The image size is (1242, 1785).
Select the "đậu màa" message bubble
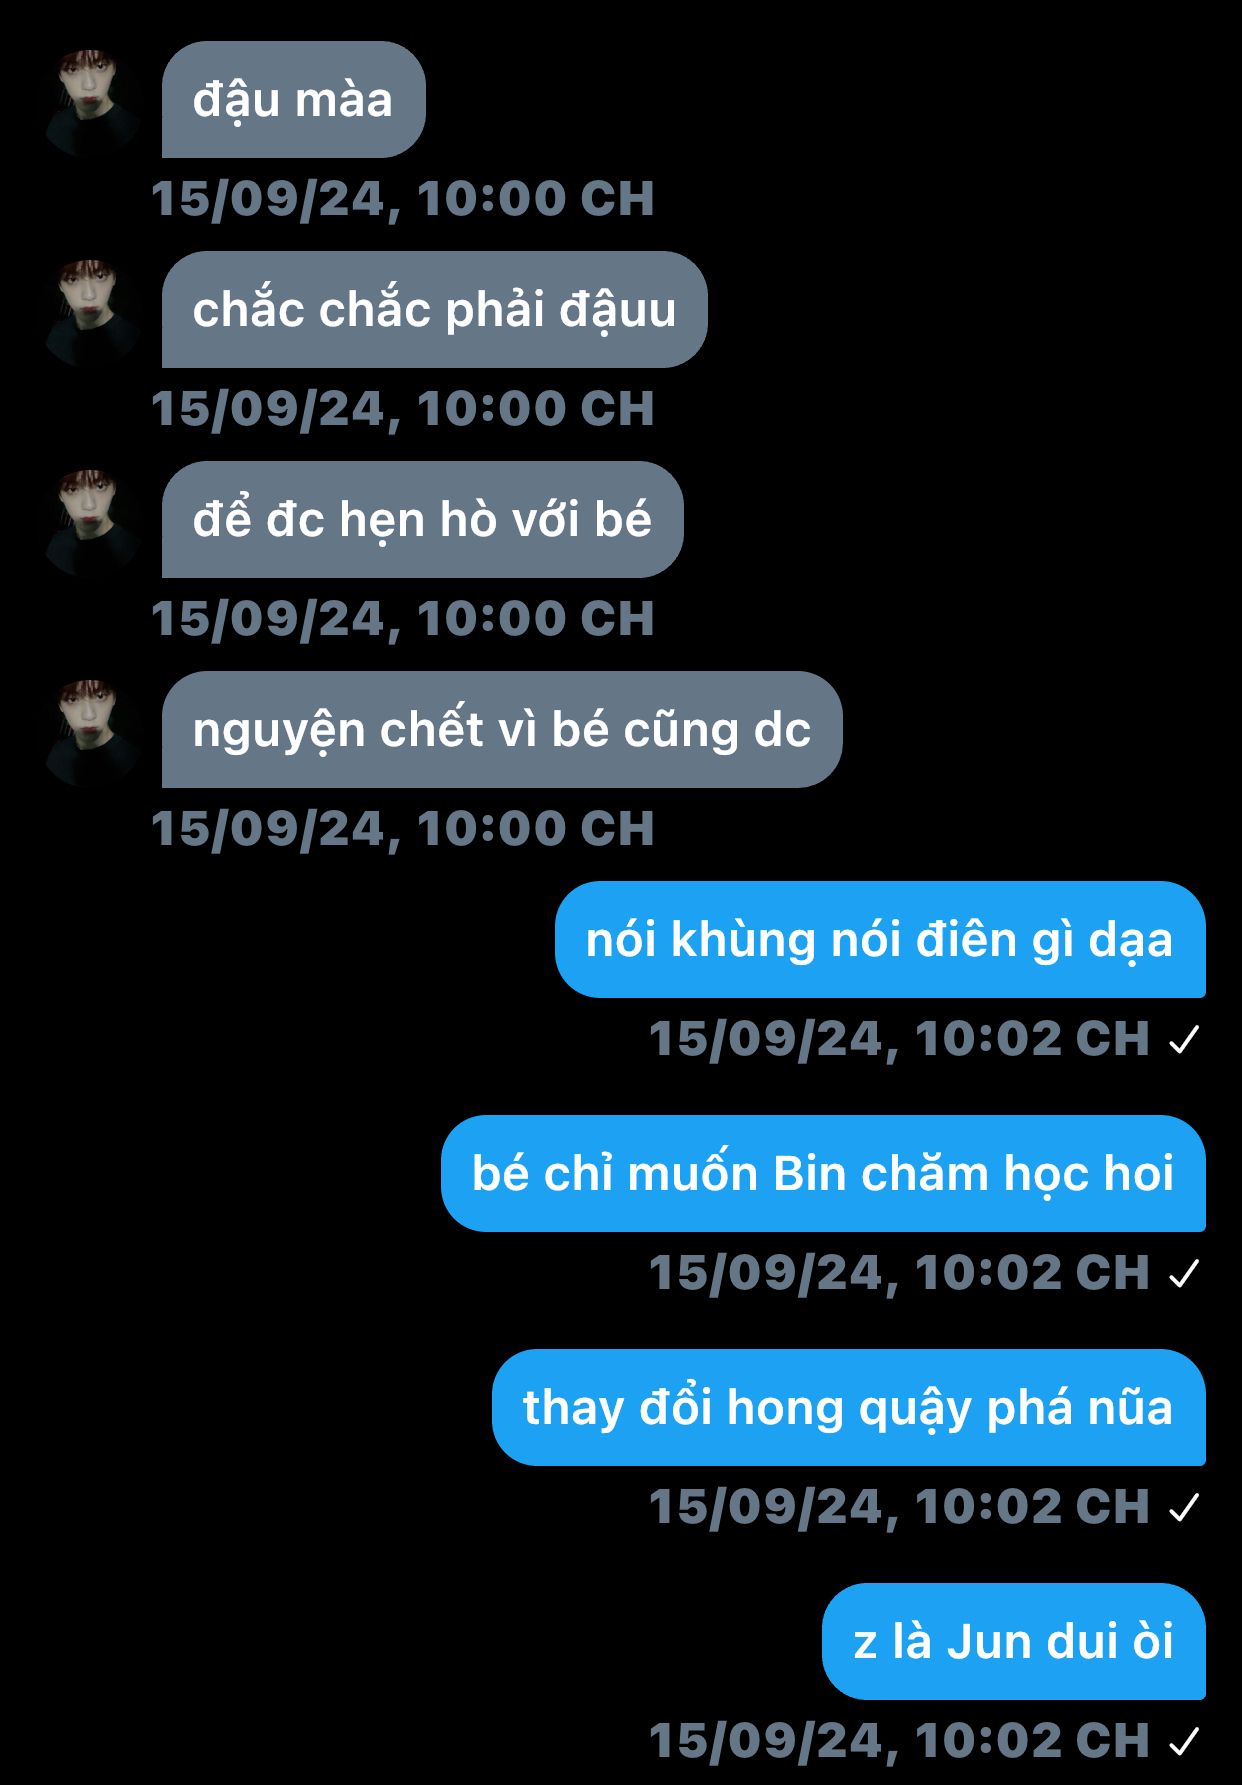tap(294, 99)
